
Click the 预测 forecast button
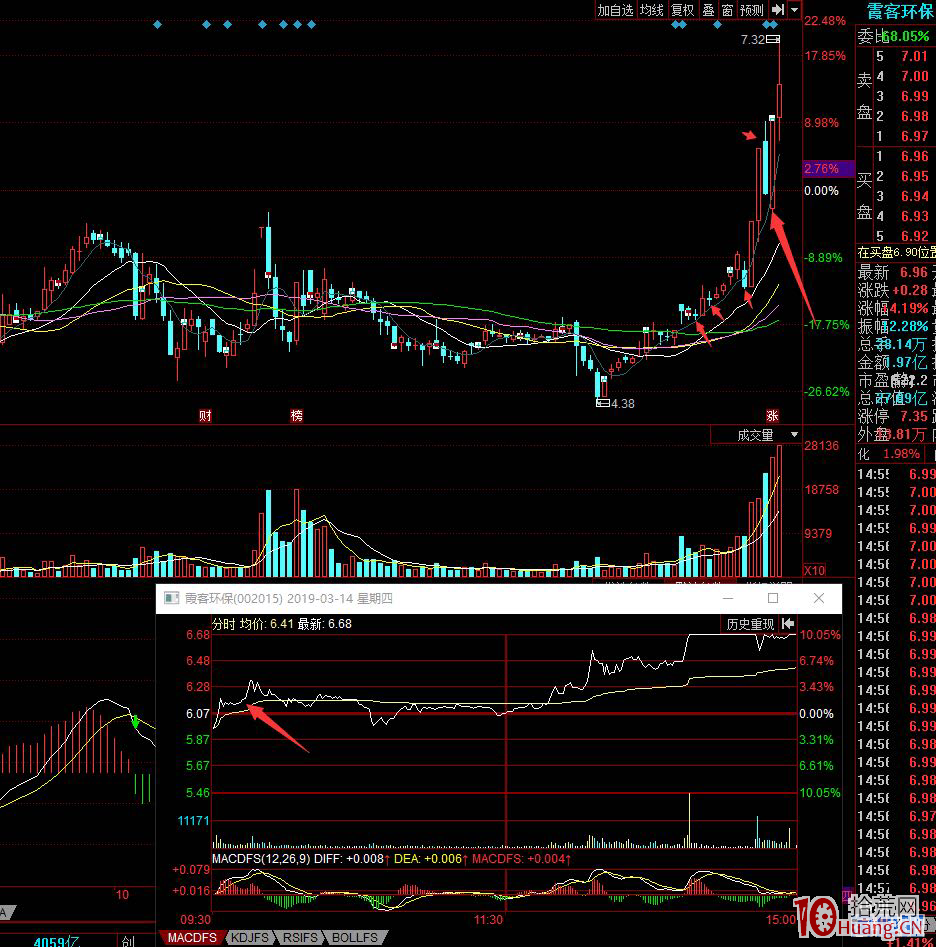coord(752,10)
